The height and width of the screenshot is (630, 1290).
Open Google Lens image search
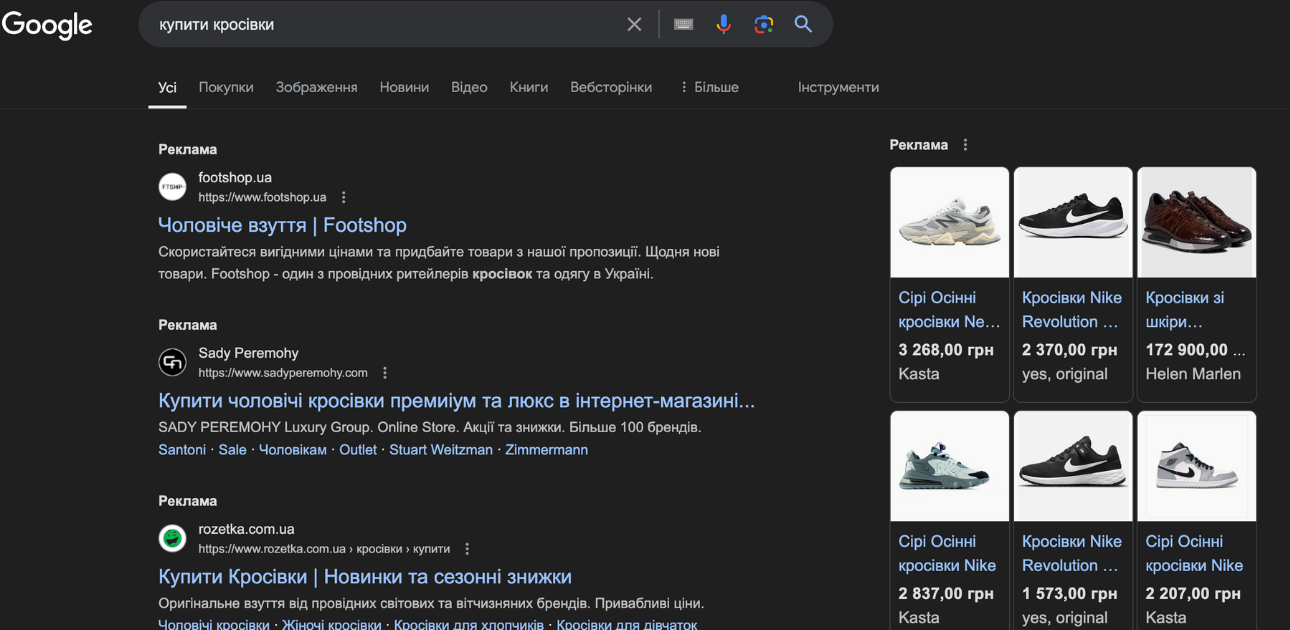pyautogui.click(x=764, y=24)
